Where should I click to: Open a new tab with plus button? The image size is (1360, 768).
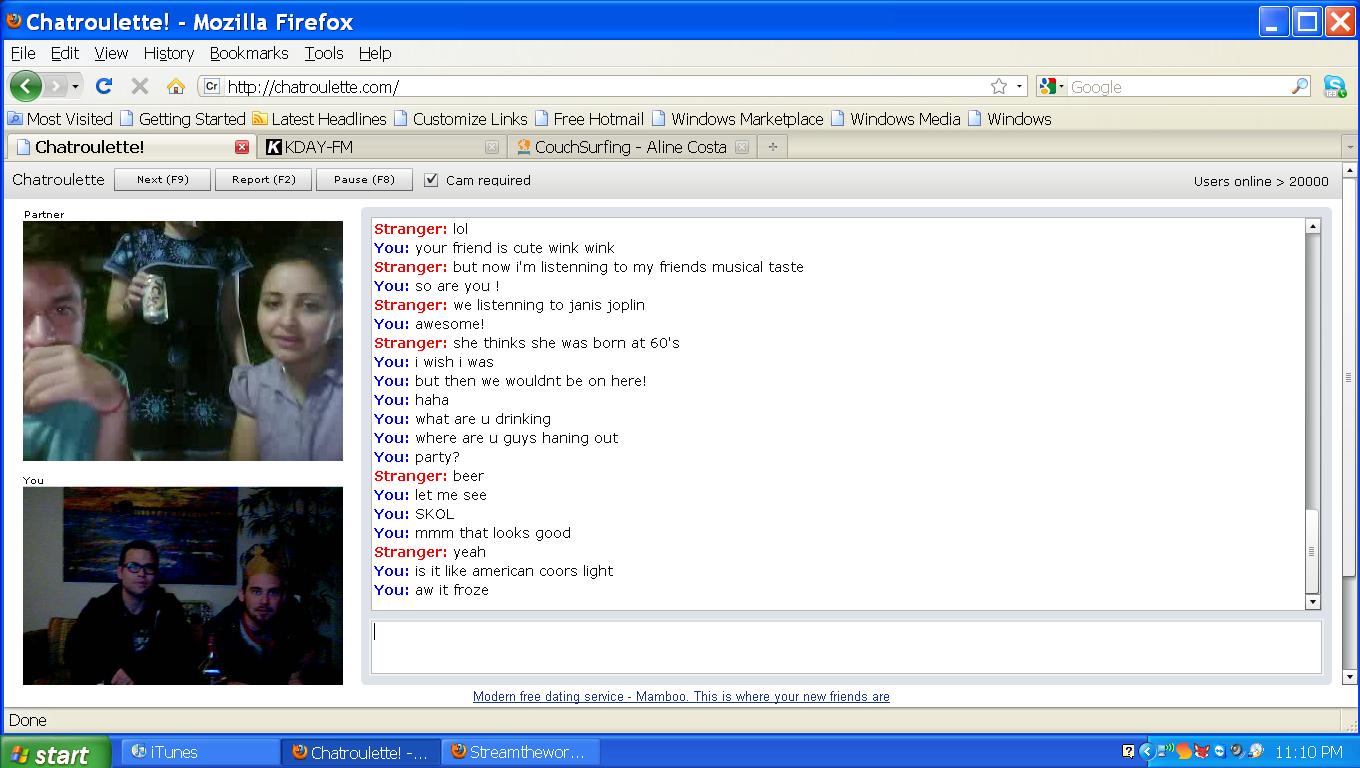[772, 147]
